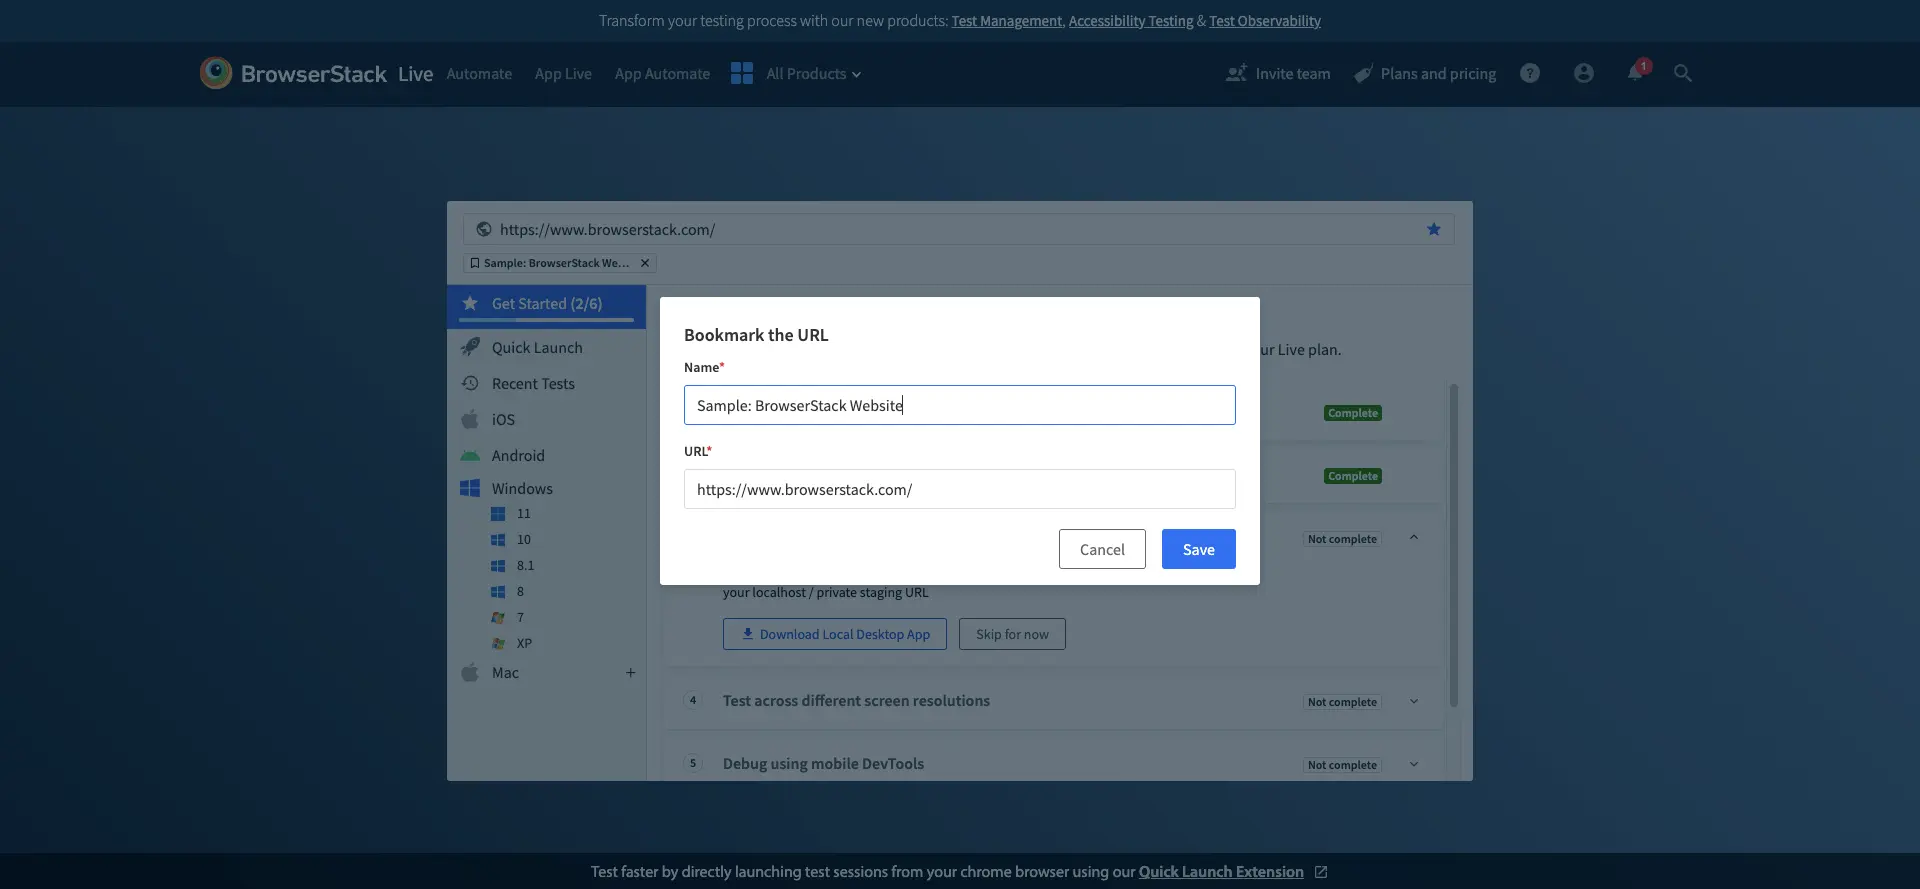Image resolution: width=1920 pixels, height=889 pixels.
Task: Click the search magnifier icon
Action: click(x=1682, y=73)
